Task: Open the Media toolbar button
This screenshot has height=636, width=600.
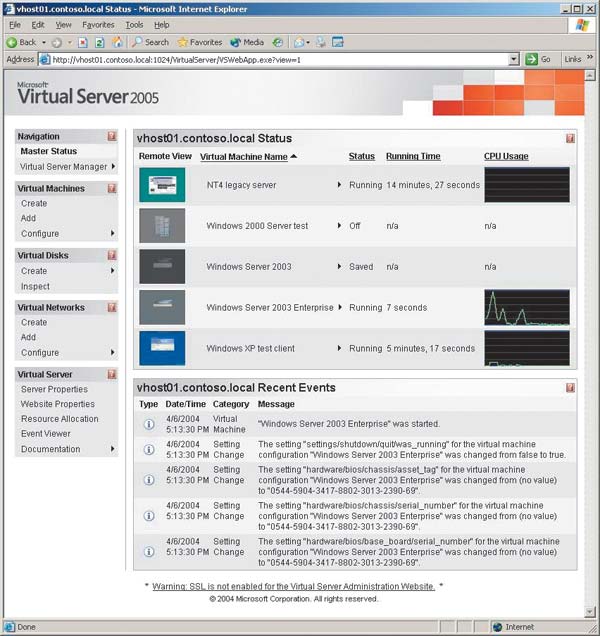Action: point(247,42)
